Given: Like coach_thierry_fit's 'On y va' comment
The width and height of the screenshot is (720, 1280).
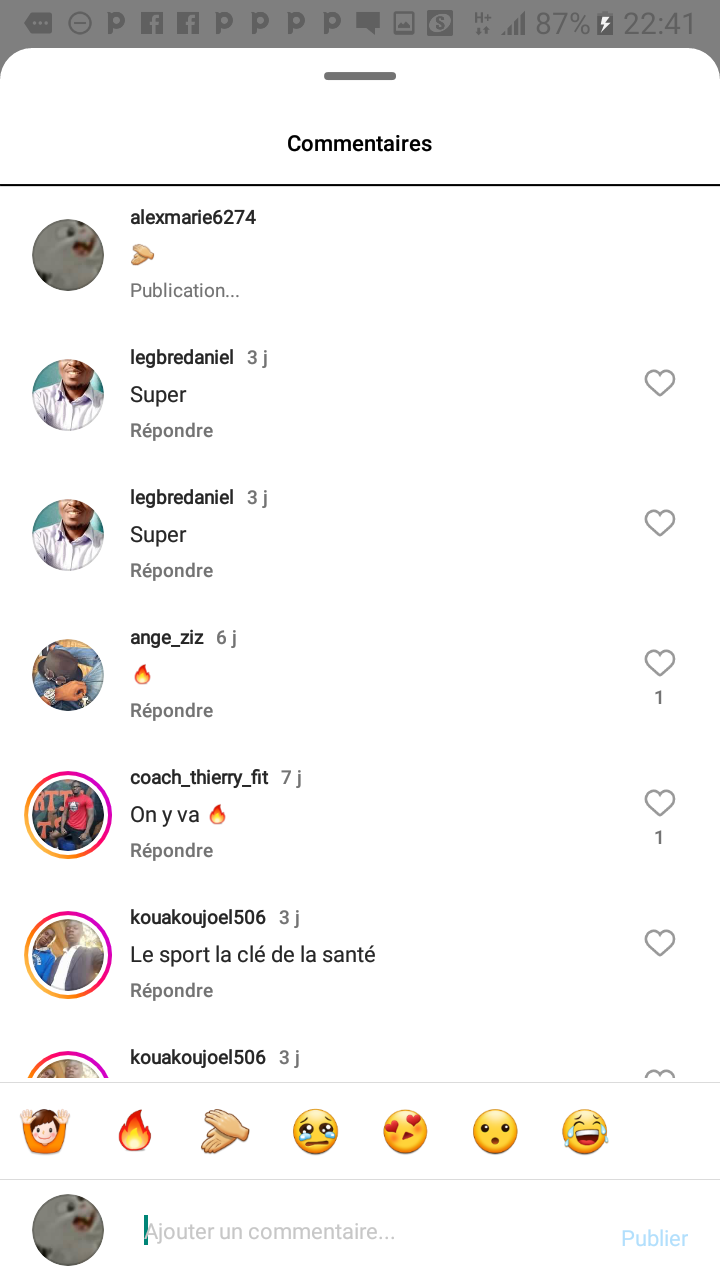Looking at the screenshot, I should coord(659,803).
